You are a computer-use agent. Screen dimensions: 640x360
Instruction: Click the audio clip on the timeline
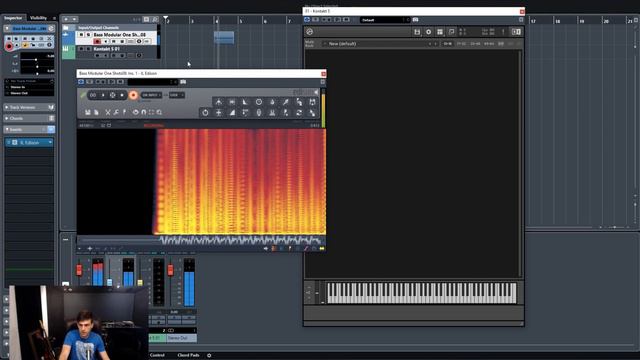click(224, 38)
